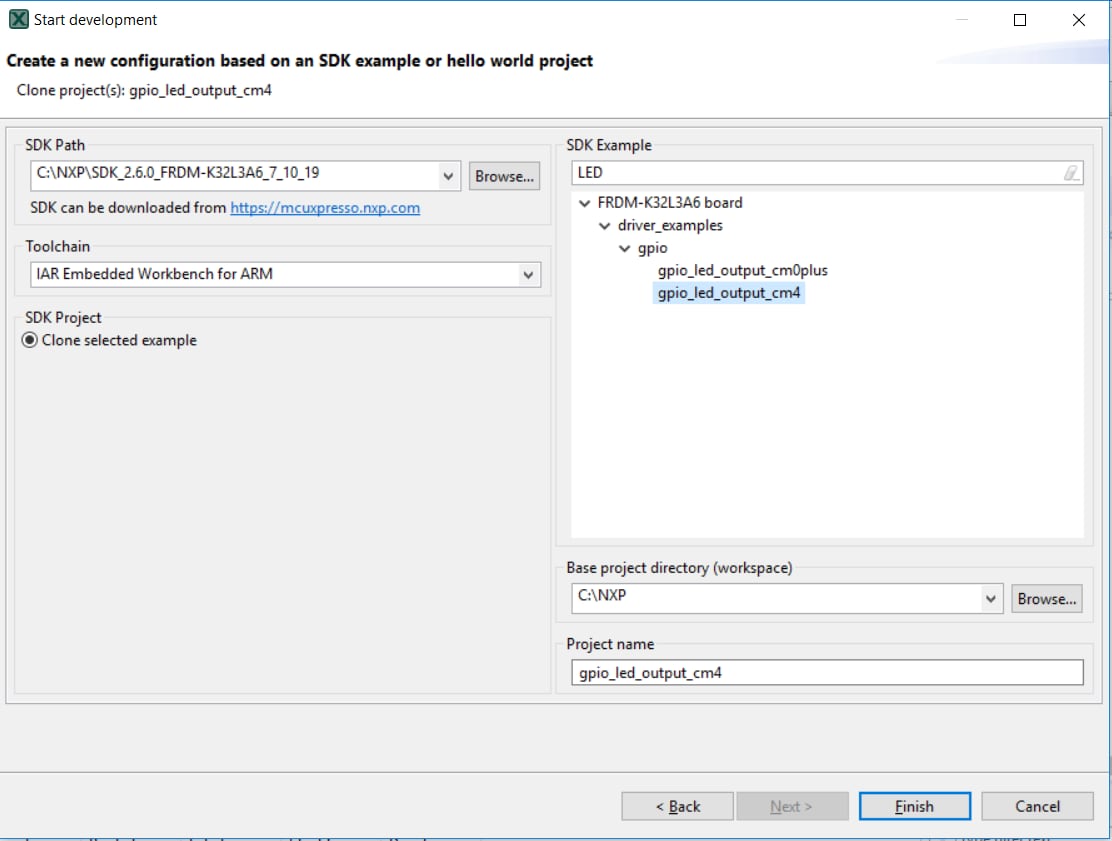Collapse the FRDM-K32L3A6 board node
The height and width of the screenshot is (841, 1112).
pyautogui.click(x=584, y=203)
